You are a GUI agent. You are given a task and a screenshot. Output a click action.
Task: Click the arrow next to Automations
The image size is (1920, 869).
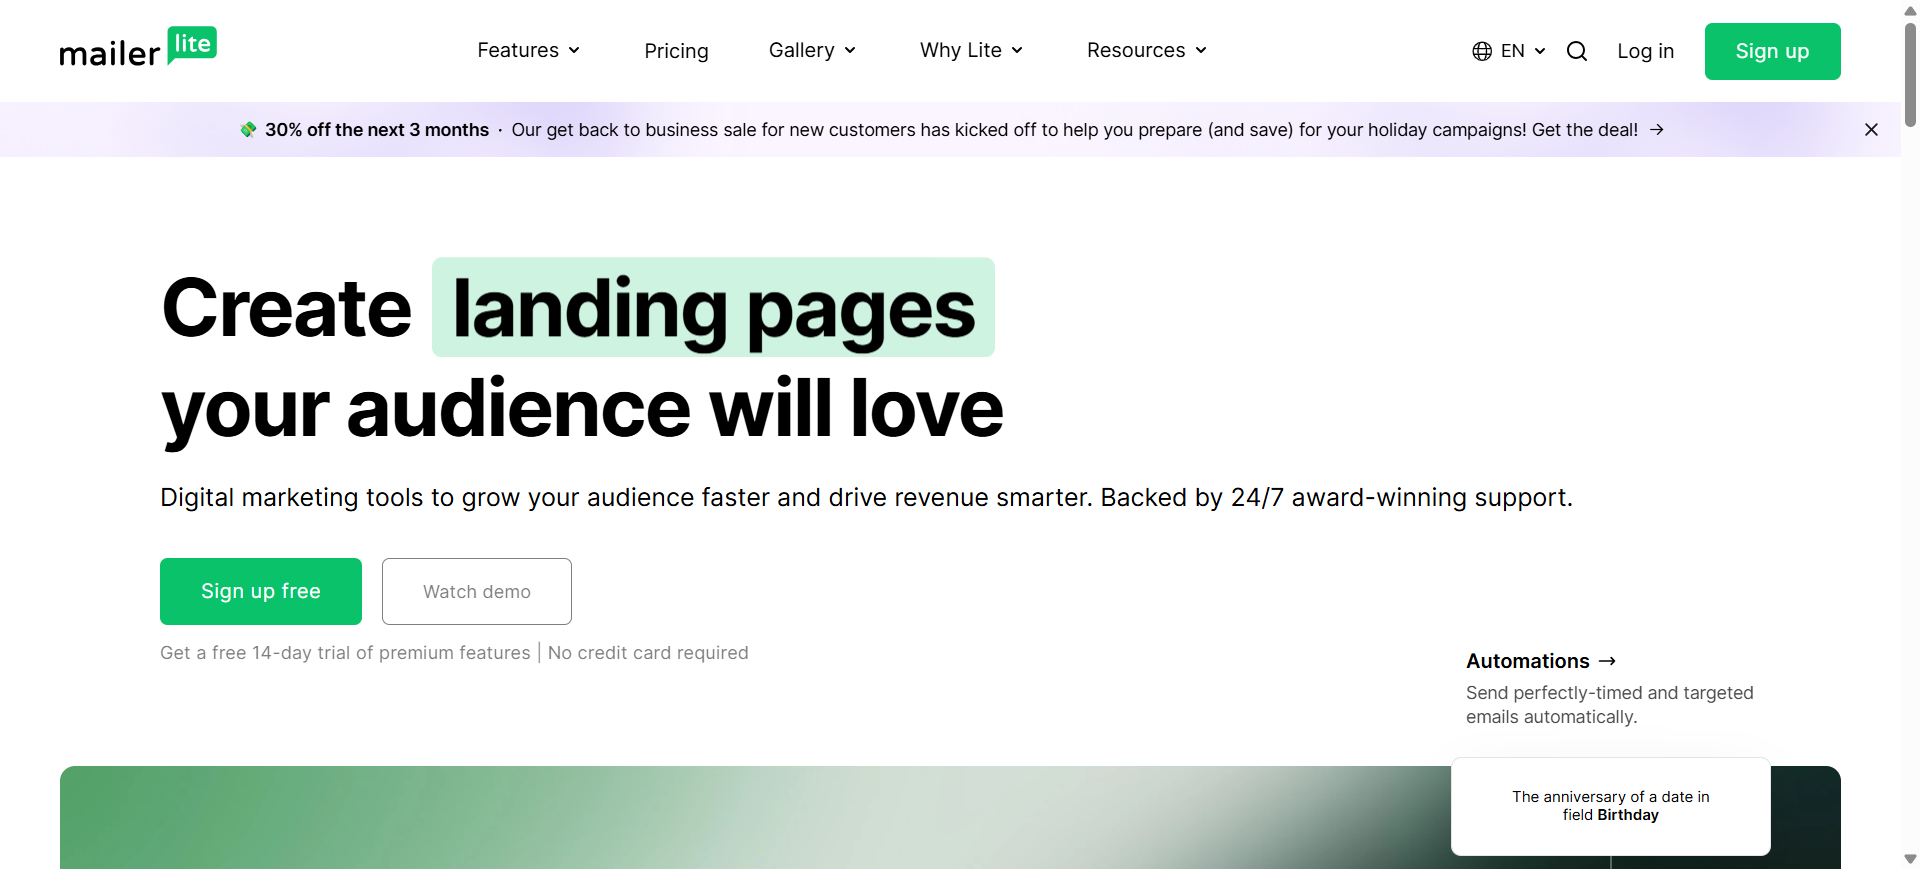[x=1607, y=661]
